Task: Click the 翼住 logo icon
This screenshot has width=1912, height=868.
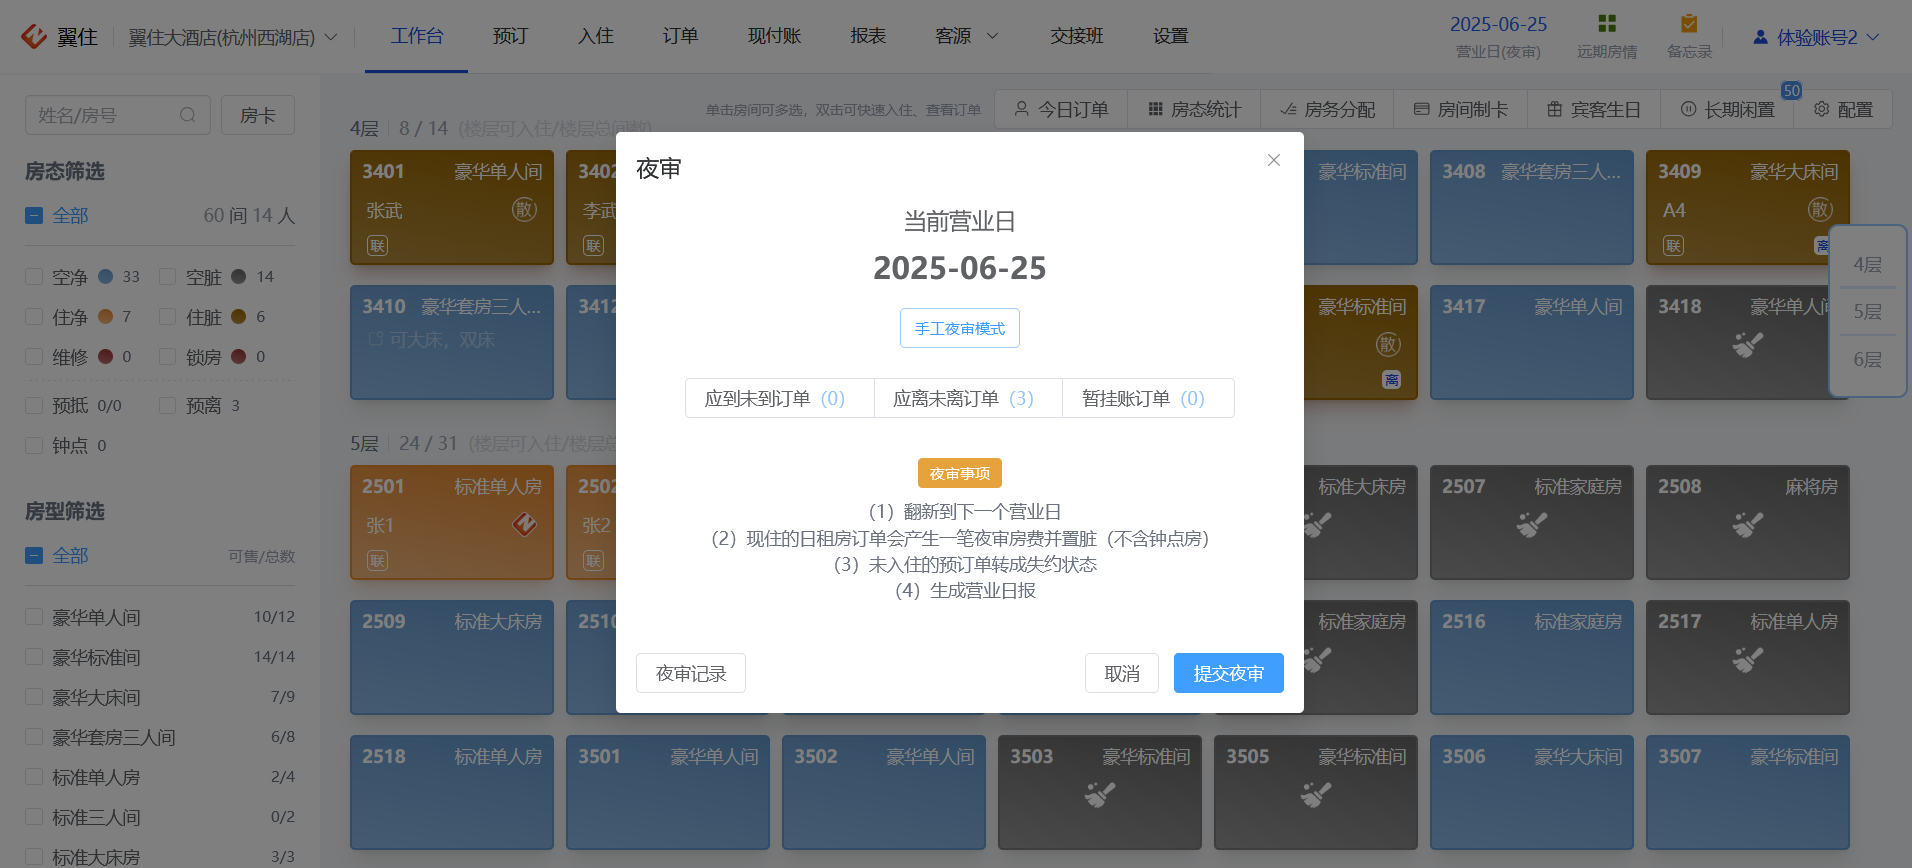Action: point(34,37)
